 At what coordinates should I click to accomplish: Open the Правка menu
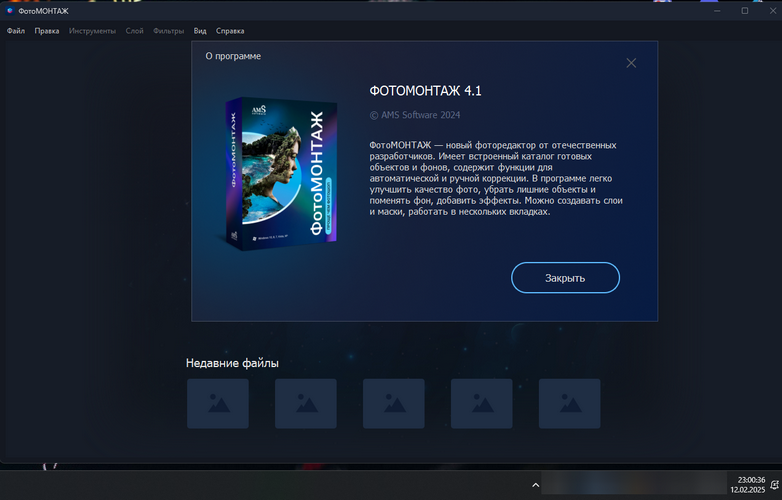[47, 31]
